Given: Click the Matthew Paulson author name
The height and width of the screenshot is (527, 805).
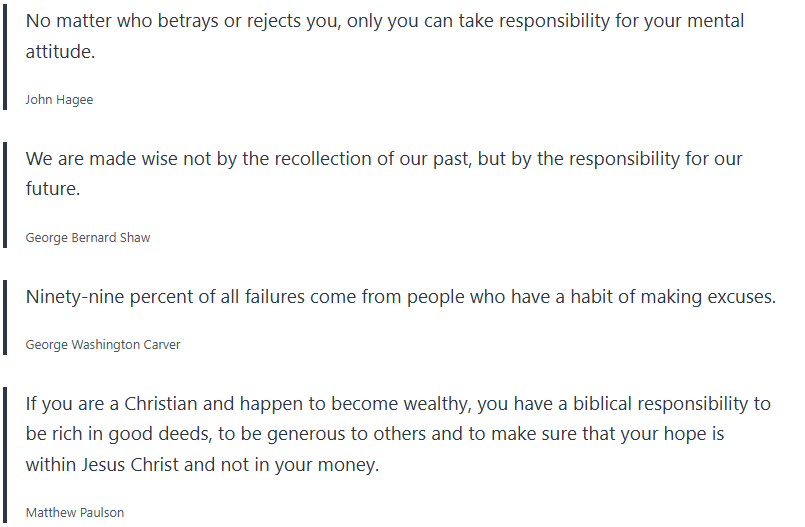Looking at the screenshot, I should (75, 513).
